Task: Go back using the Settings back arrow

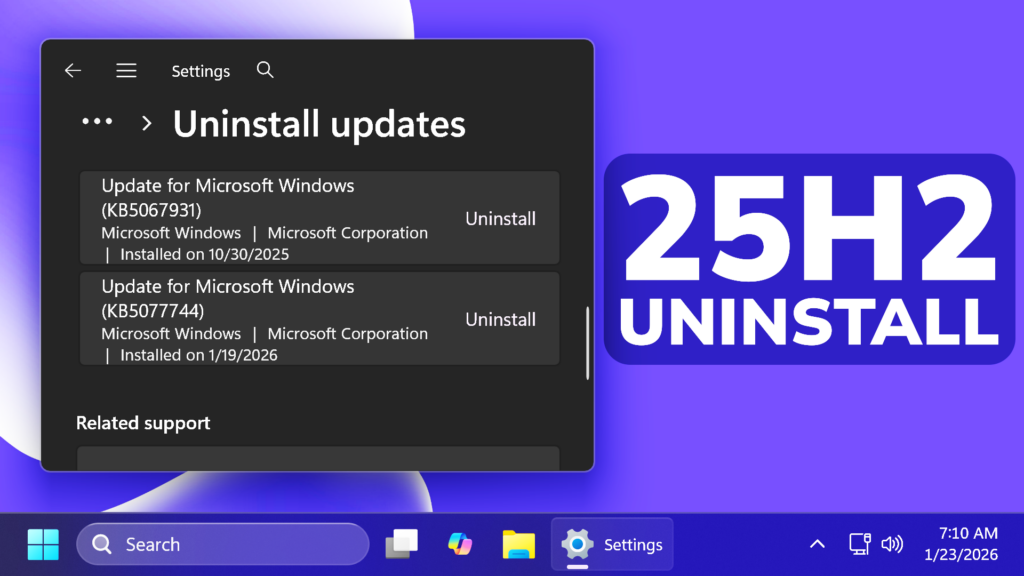Action: tap(72, 71)
